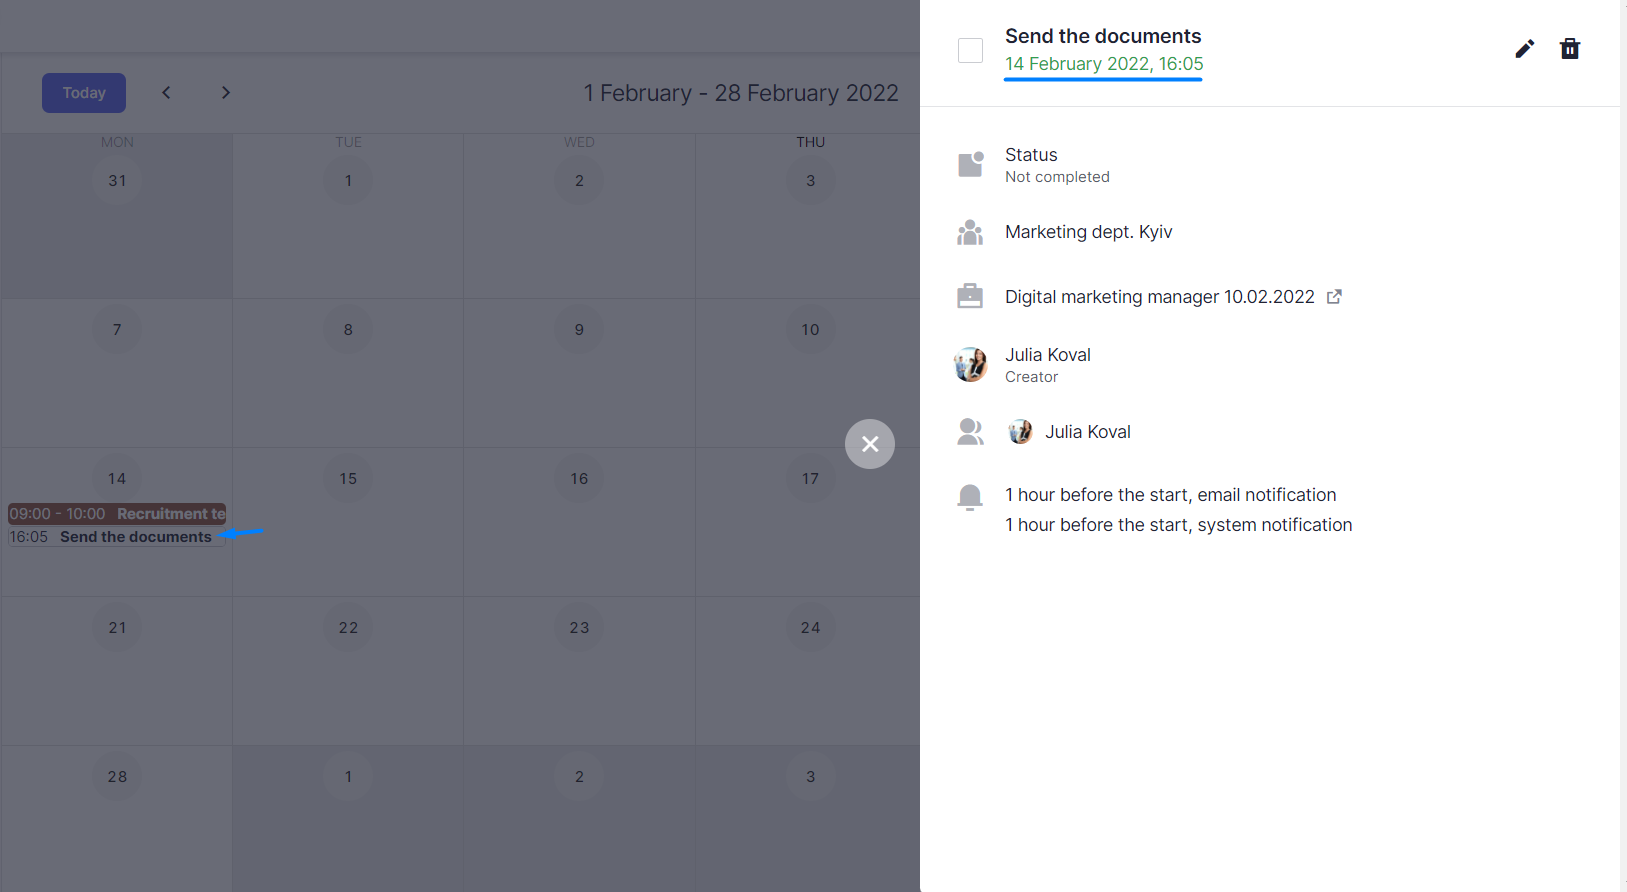Open the Recruitment event on the 14th
The height and width of the screenshot is (892, 1627).
pyautogui.click(x=117, y=514)
